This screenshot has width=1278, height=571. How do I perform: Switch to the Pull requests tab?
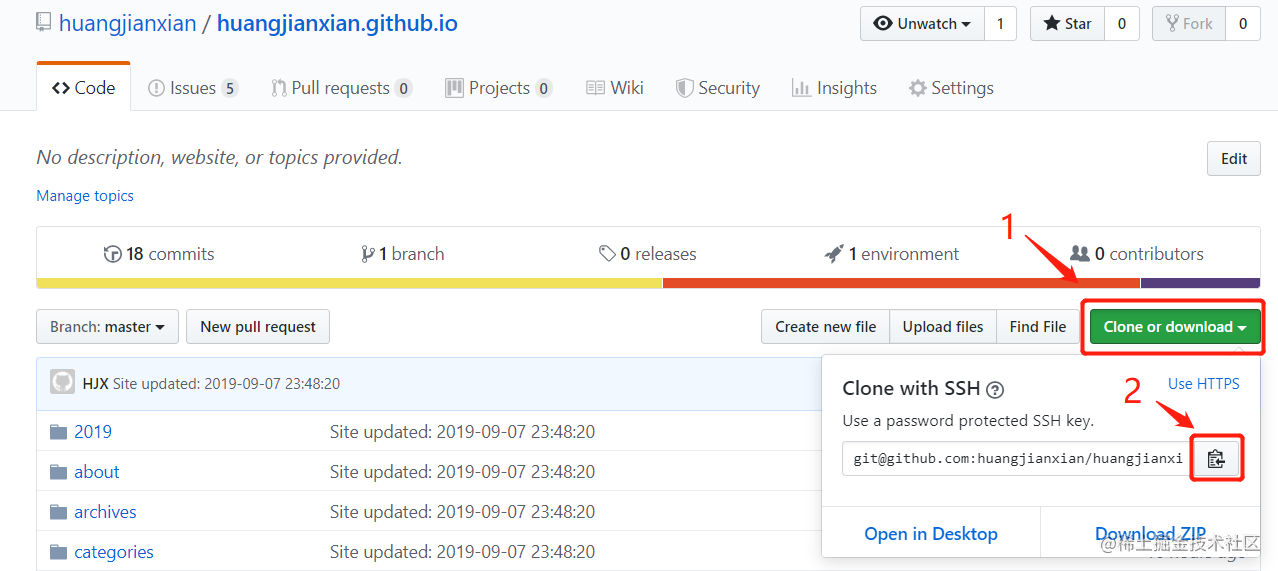(341, 88)
